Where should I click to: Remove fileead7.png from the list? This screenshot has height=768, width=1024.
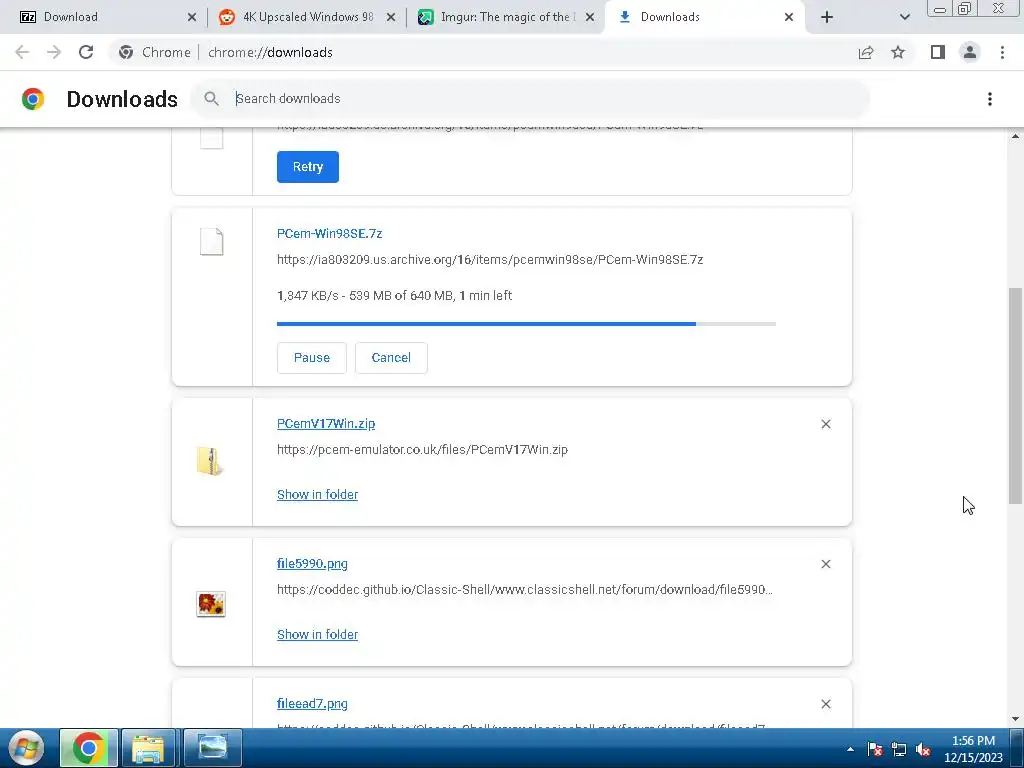pyautogui.click(x=825, y=704)
